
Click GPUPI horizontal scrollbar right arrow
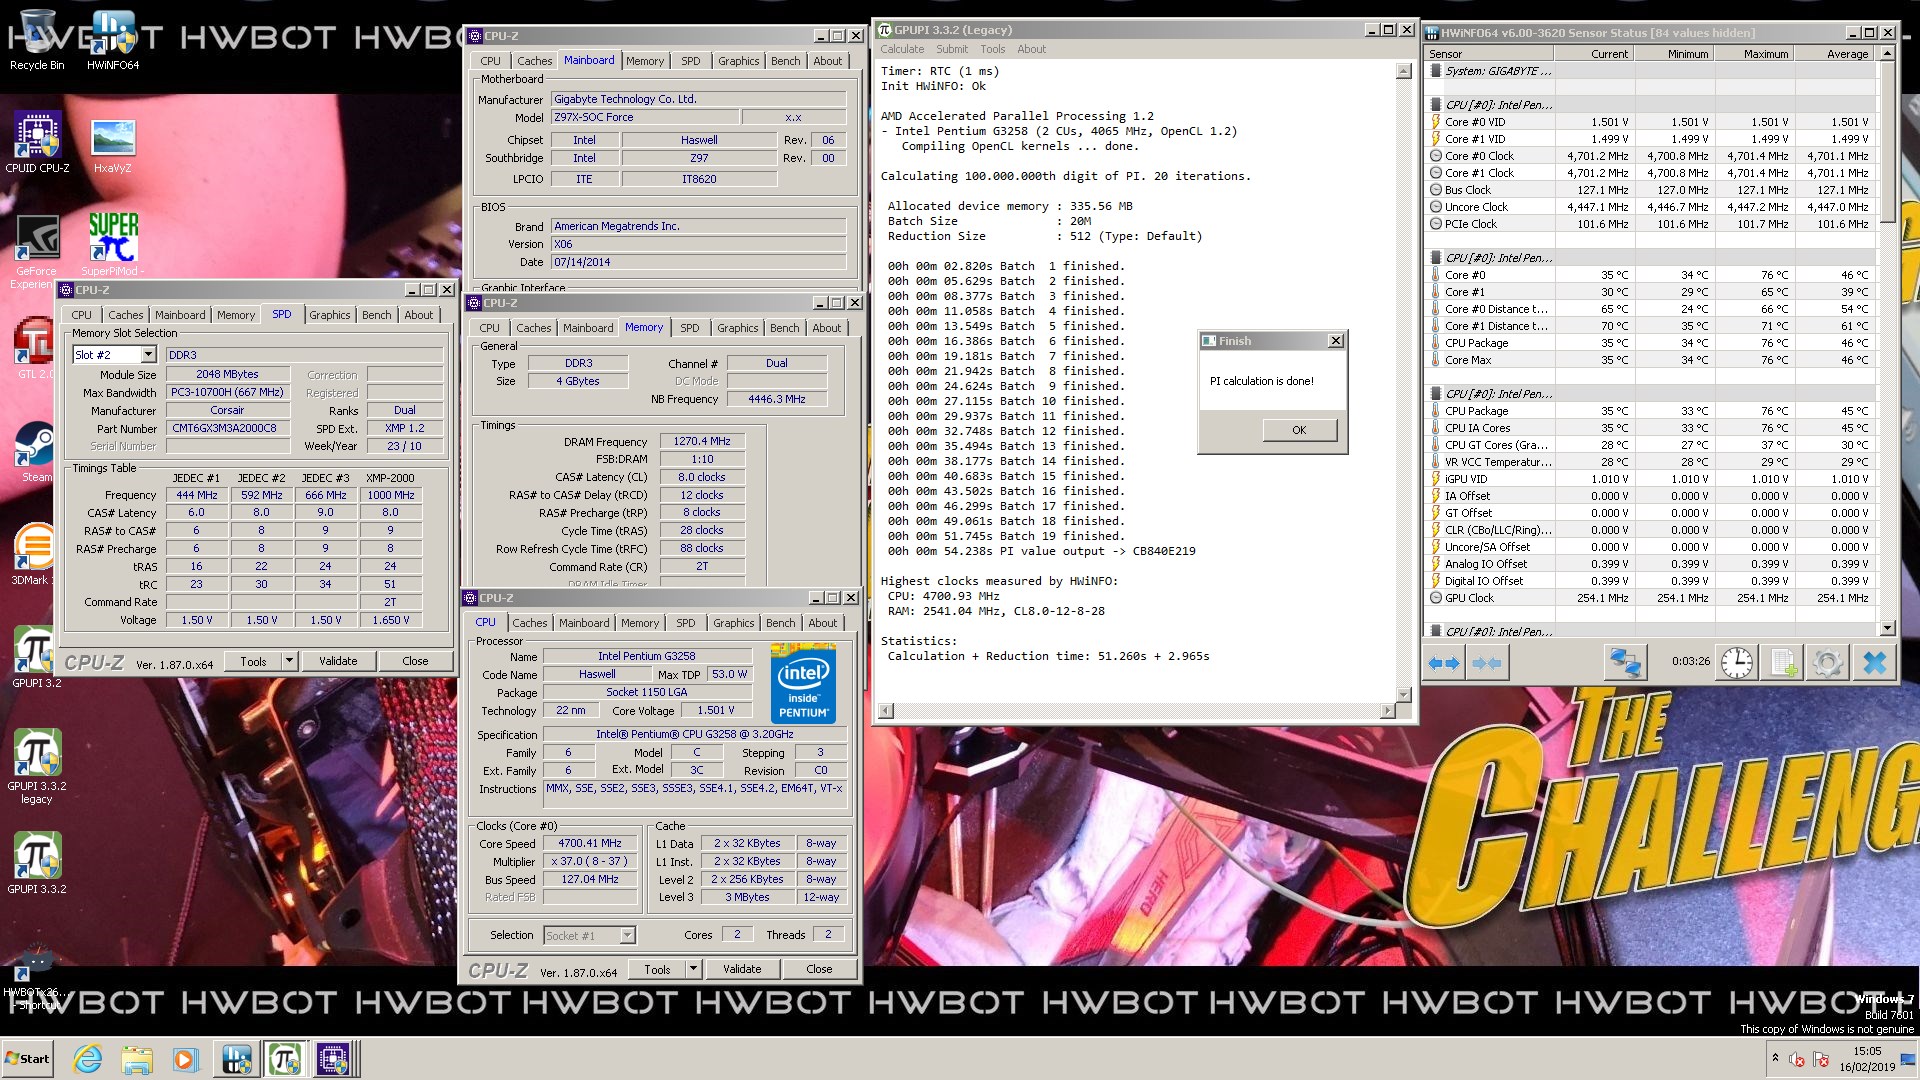click(1387, 711)
